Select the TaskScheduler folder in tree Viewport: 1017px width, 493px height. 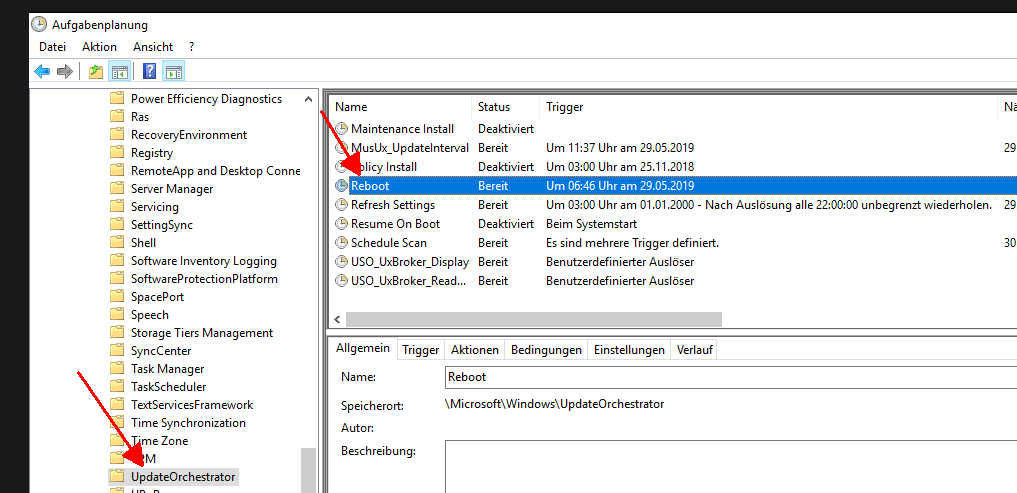(168, 387)
